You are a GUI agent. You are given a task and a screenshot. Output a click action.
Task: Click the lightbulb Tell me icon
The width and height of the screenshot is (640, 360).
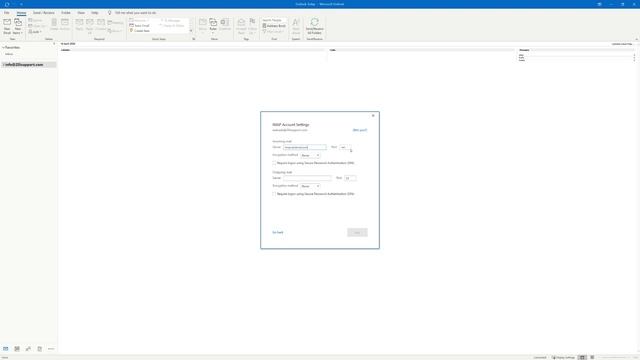[x=109, y=13]
